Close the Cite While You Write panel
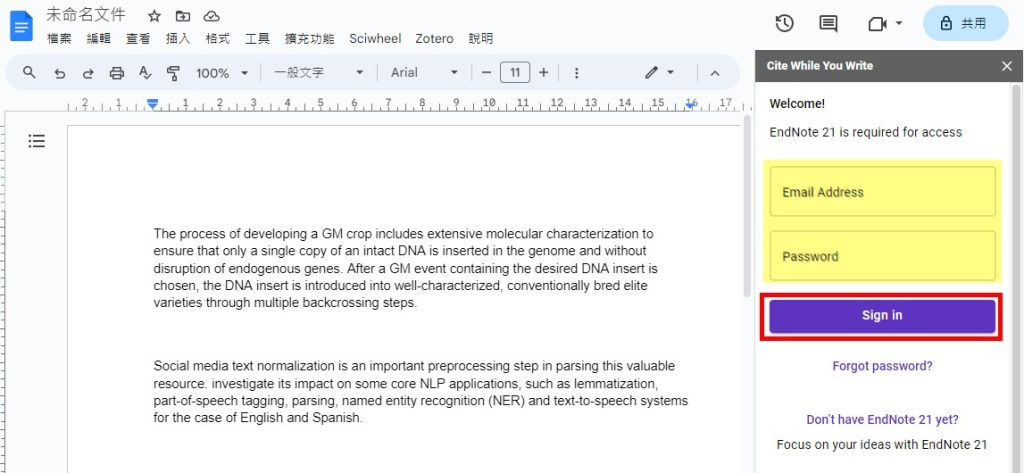 [x=1007, y=66]
